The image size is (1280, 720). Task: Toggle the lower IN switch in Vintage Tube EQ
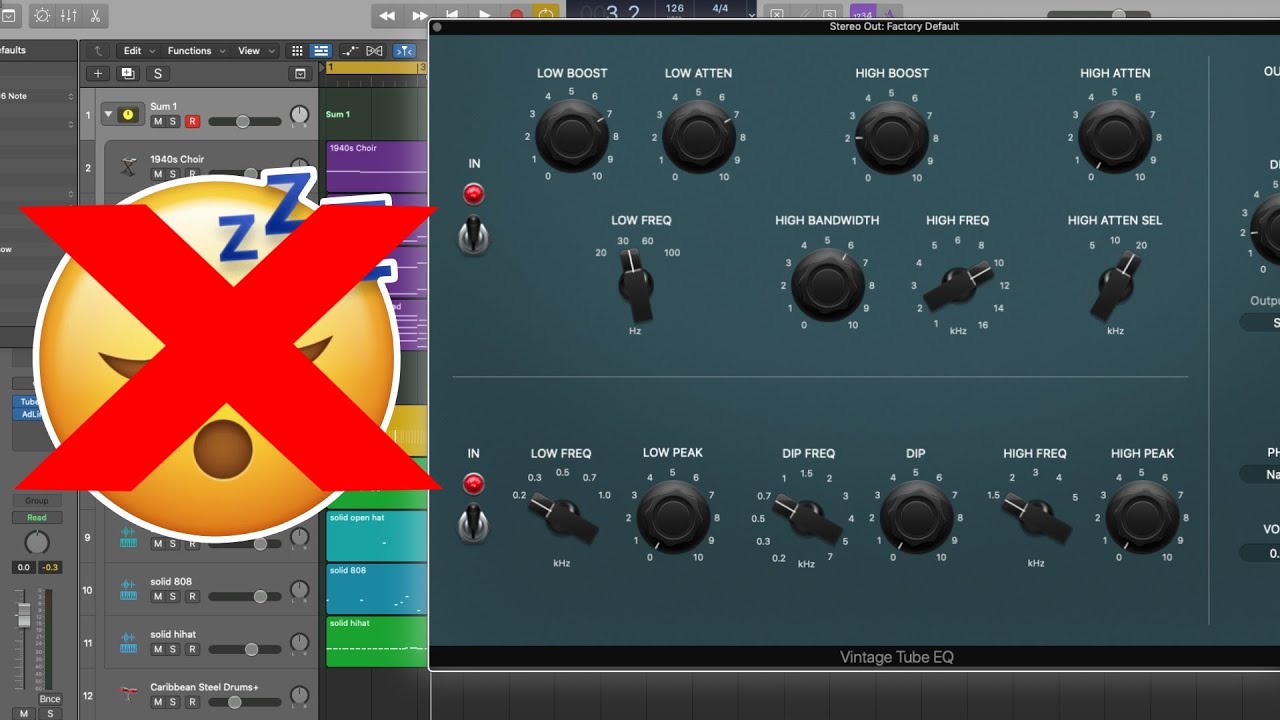[472, 525]
